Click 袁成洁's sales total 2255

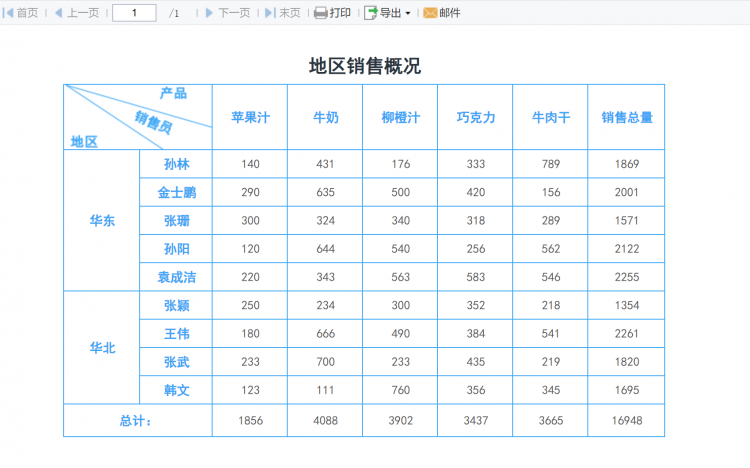click(x=627, y=277)
